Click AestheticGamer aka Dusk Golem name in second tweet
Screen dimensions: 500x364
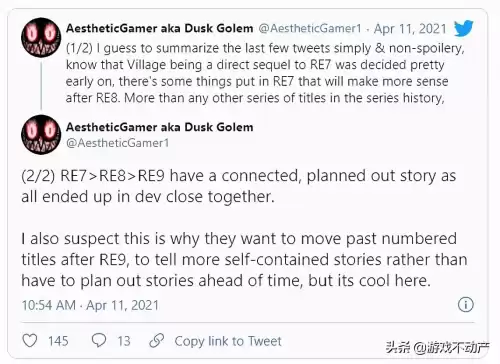coord(160,127)
